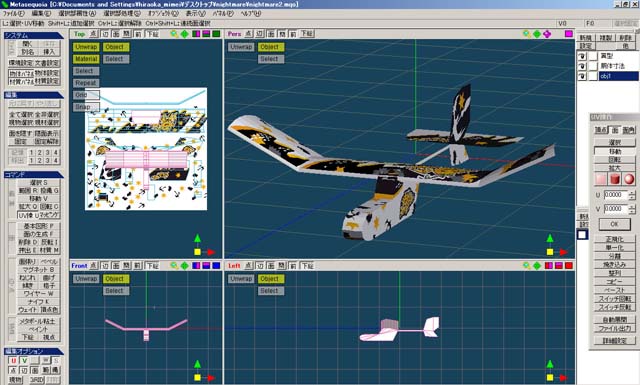
Task: Click the green diamond icon in Top view
Action: 184,34
